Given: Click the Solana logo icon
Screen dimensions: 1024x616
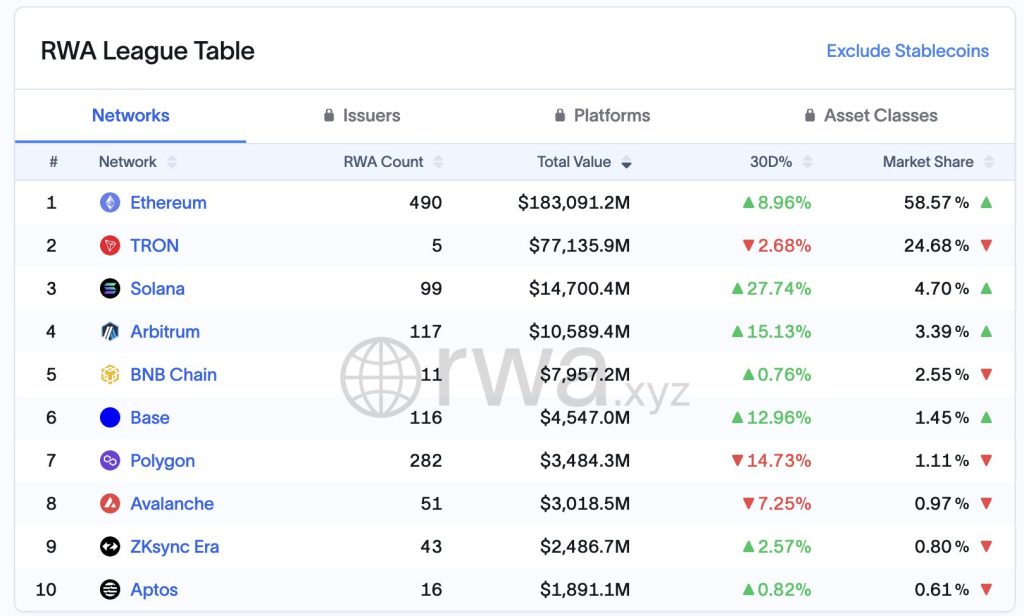Looking at the screenshot, I should [110, 289].
